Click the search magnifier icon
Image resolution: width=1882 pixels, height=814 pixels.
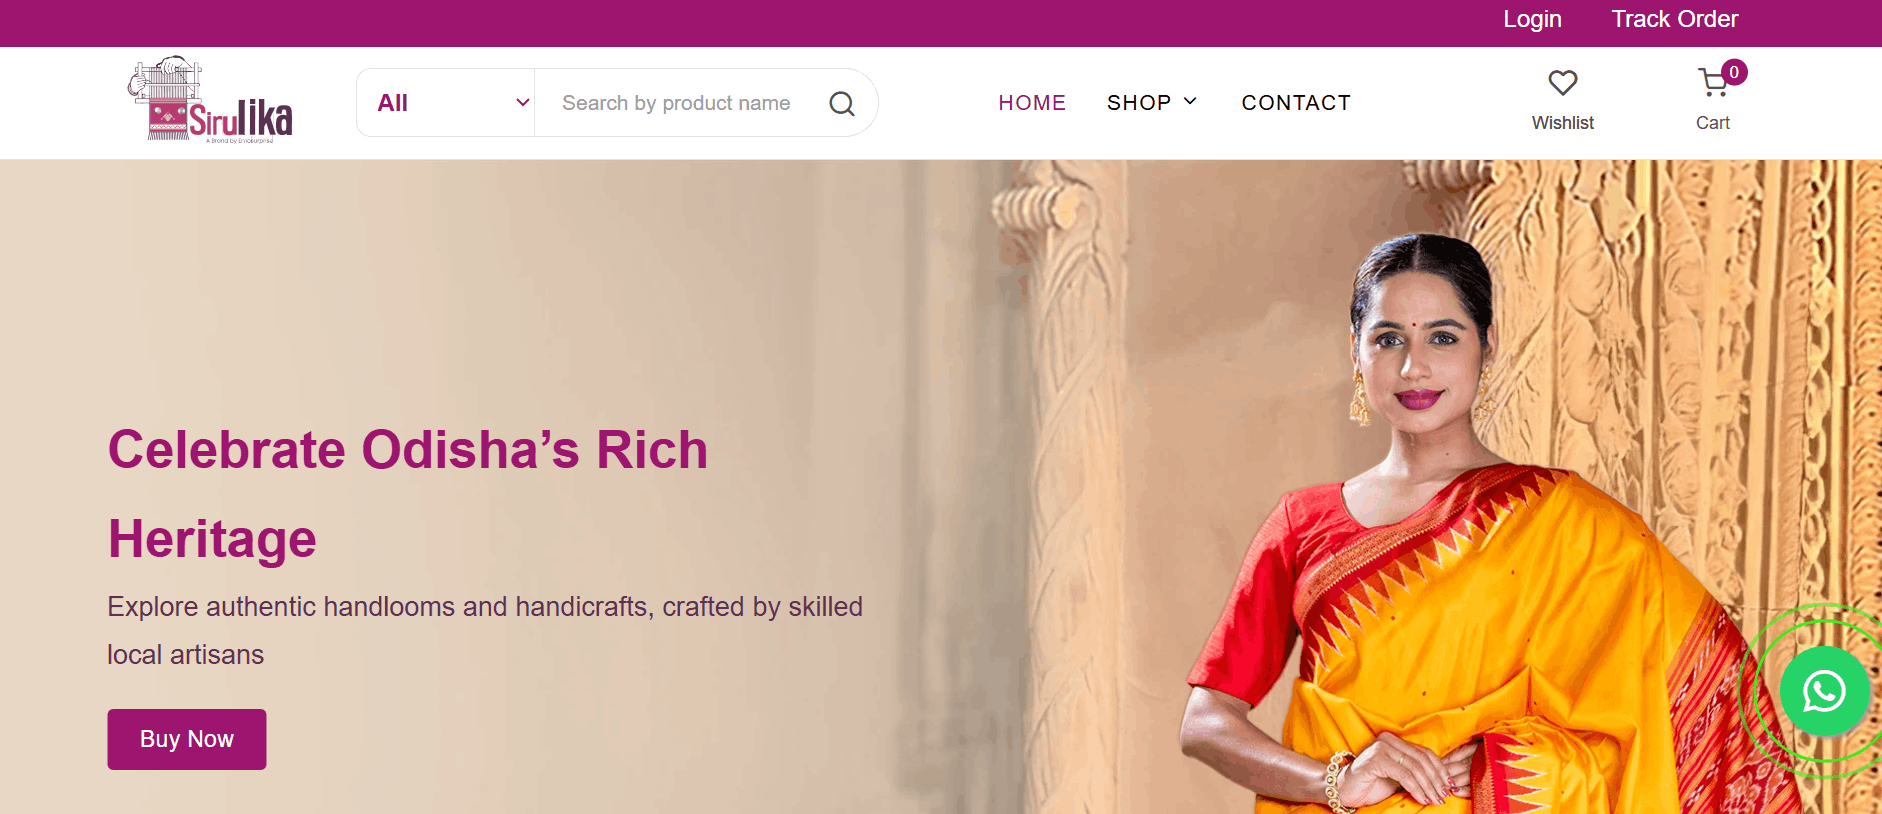coord(842,103)
